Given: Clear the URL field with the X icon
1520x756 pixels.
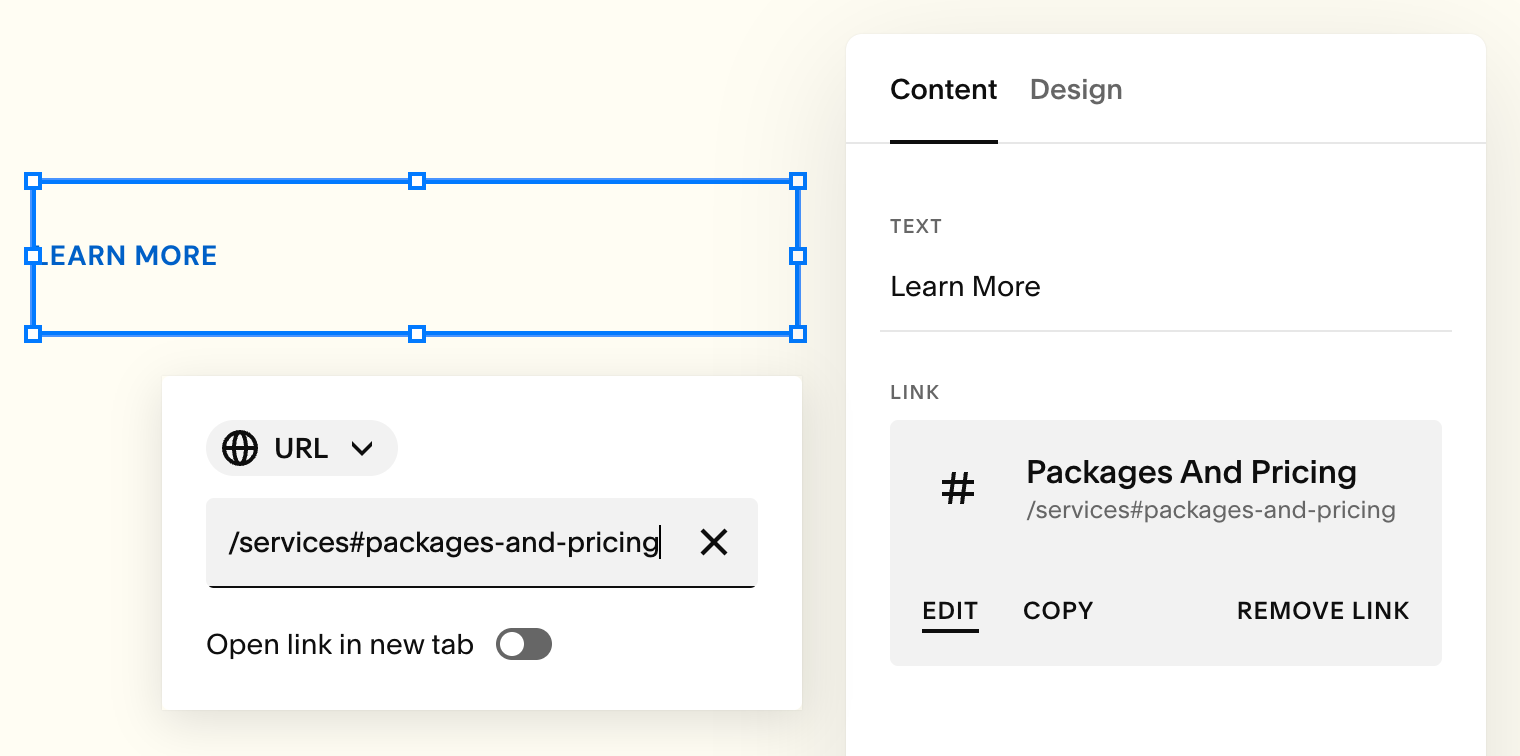Looking at the screenshot, I should 713,542.
